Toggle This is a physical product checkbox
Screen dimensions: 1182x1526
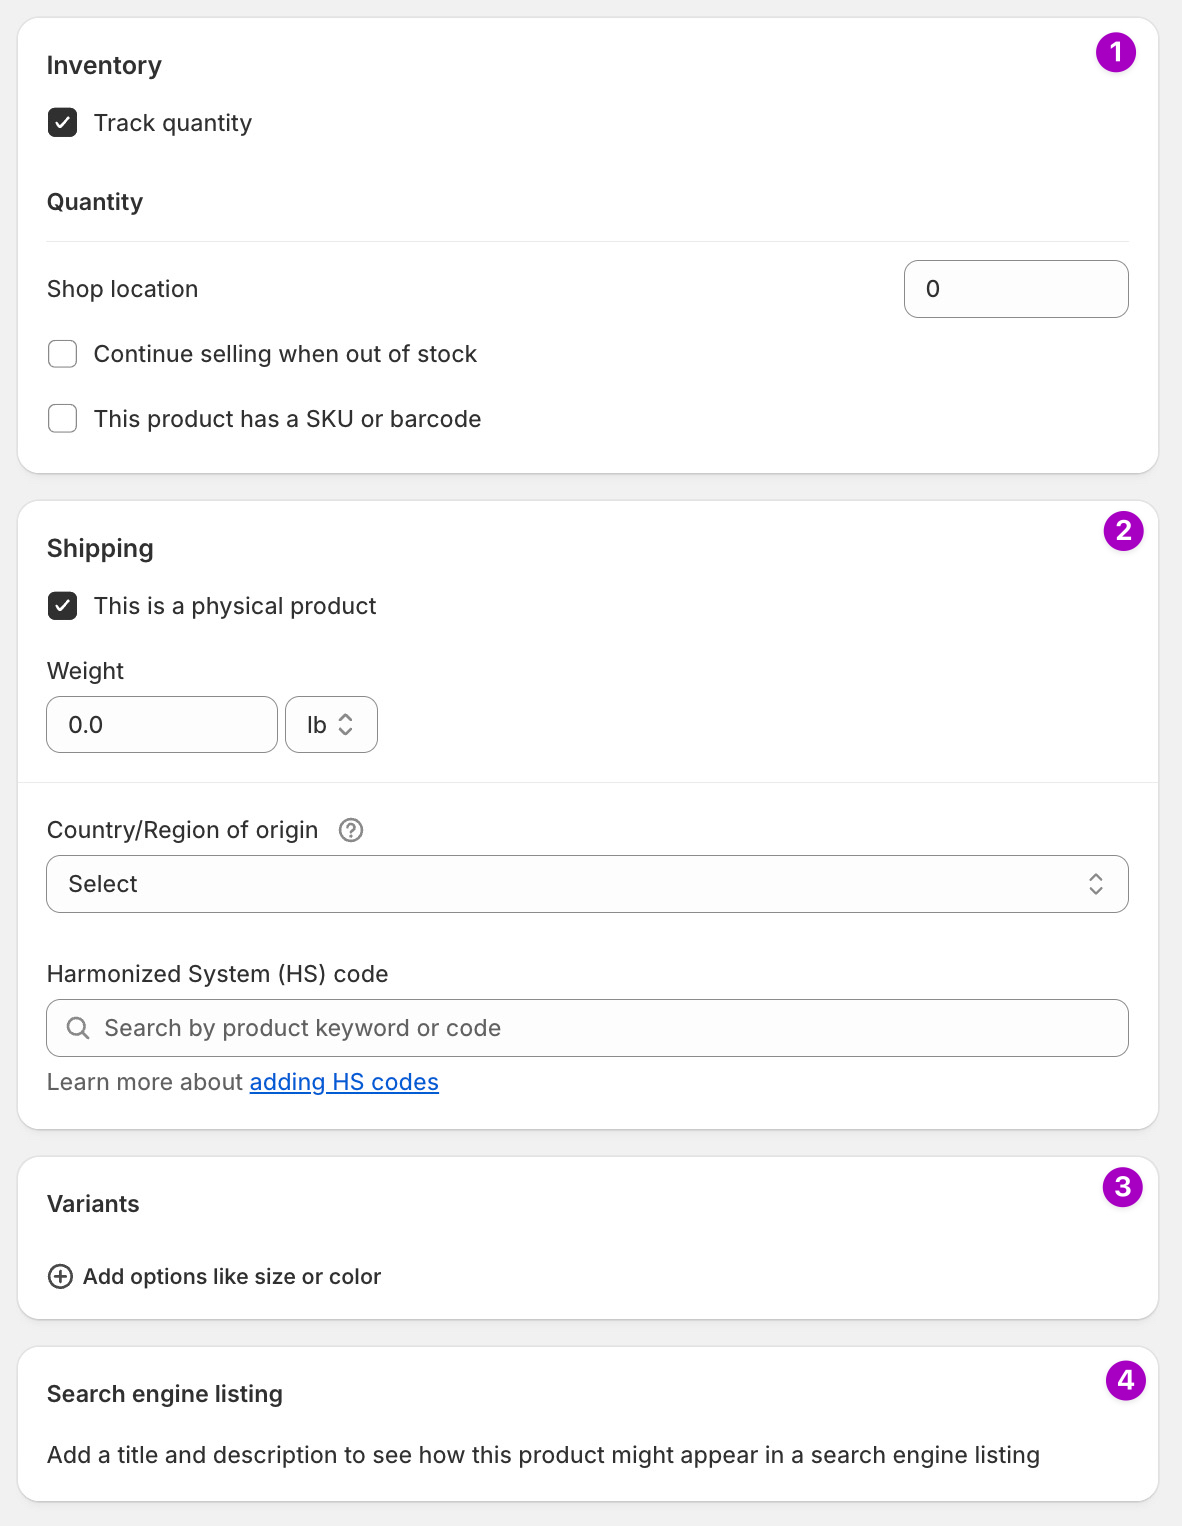pyautogui.click(x=63, y=606)
